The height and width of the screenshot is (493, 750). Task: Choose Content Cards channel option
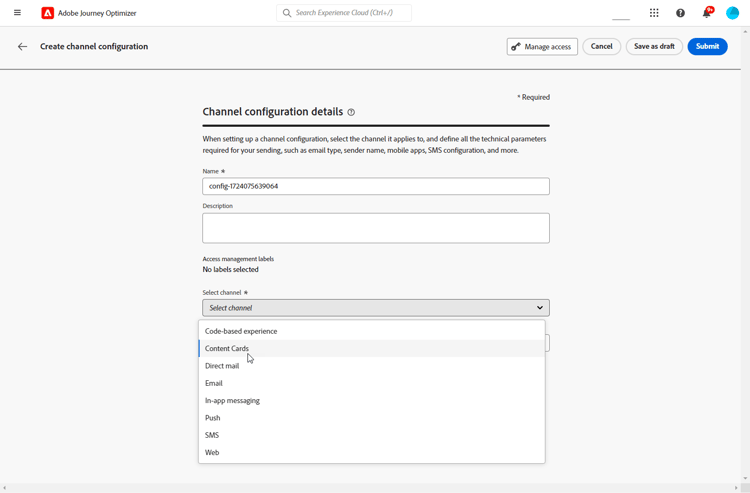(227, 349)
